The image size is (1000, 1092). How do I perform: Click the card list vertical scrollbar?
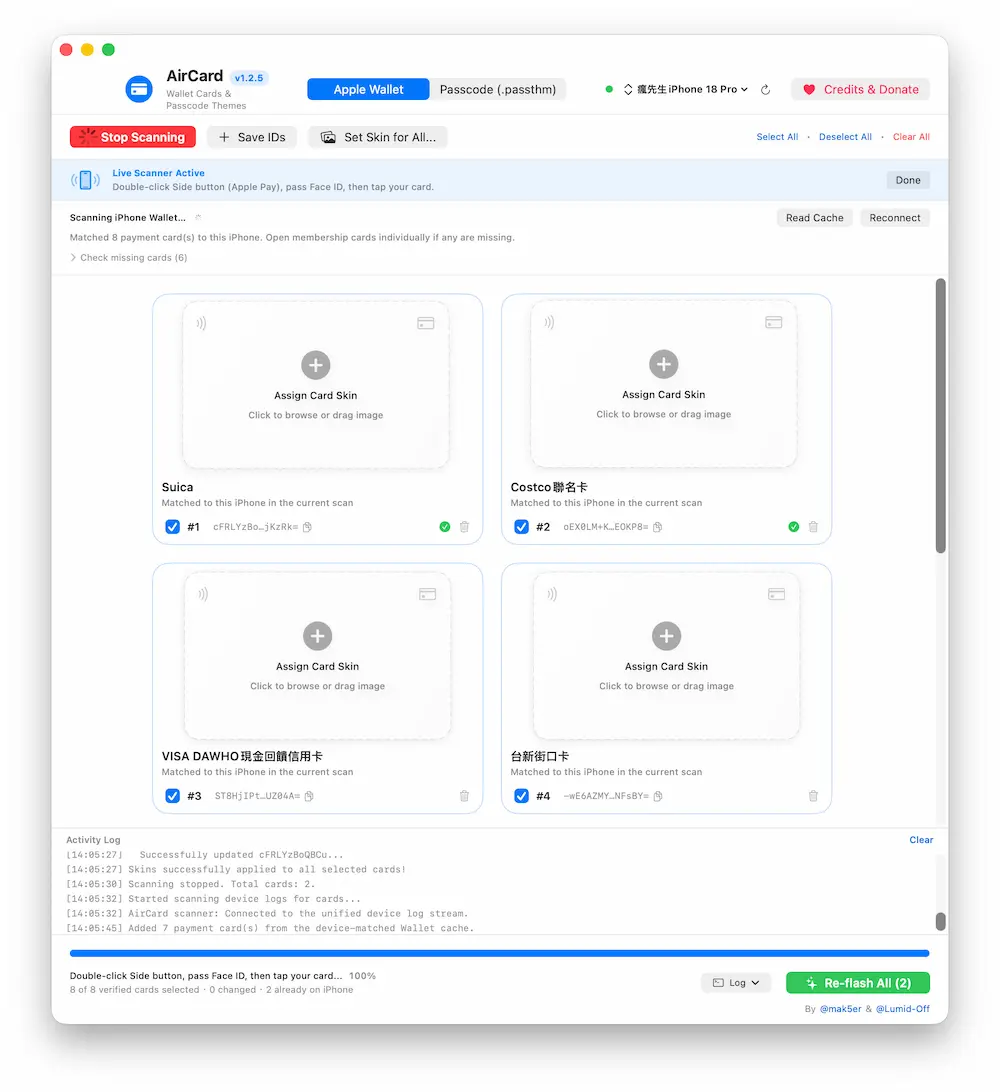(x=941, y=416)
